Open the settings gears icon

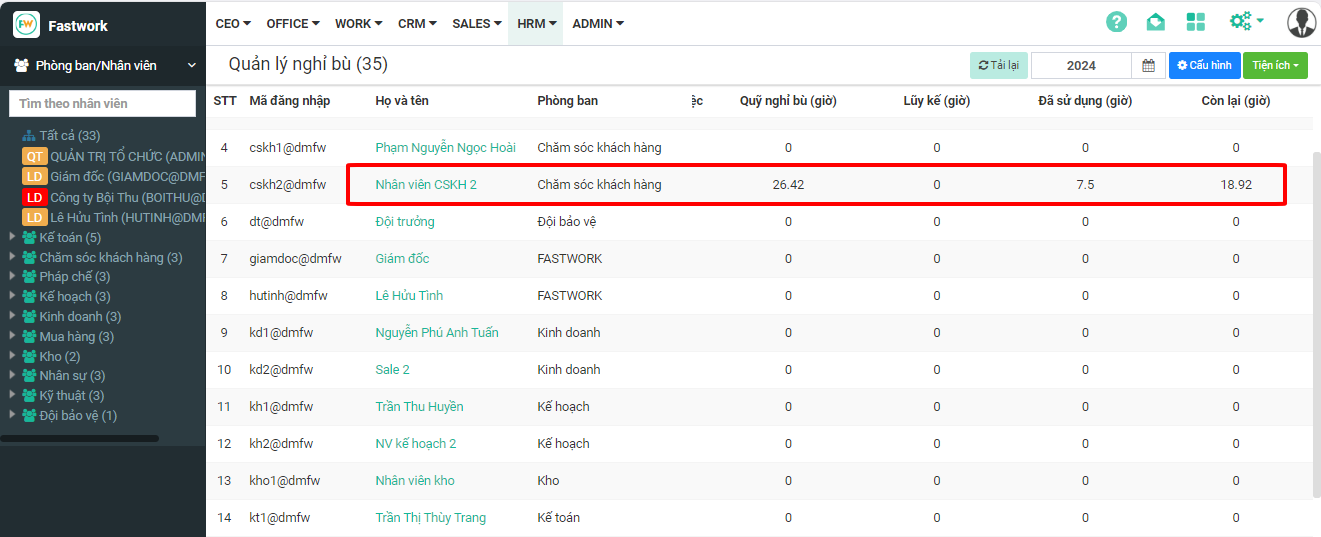pos(1245,22)
